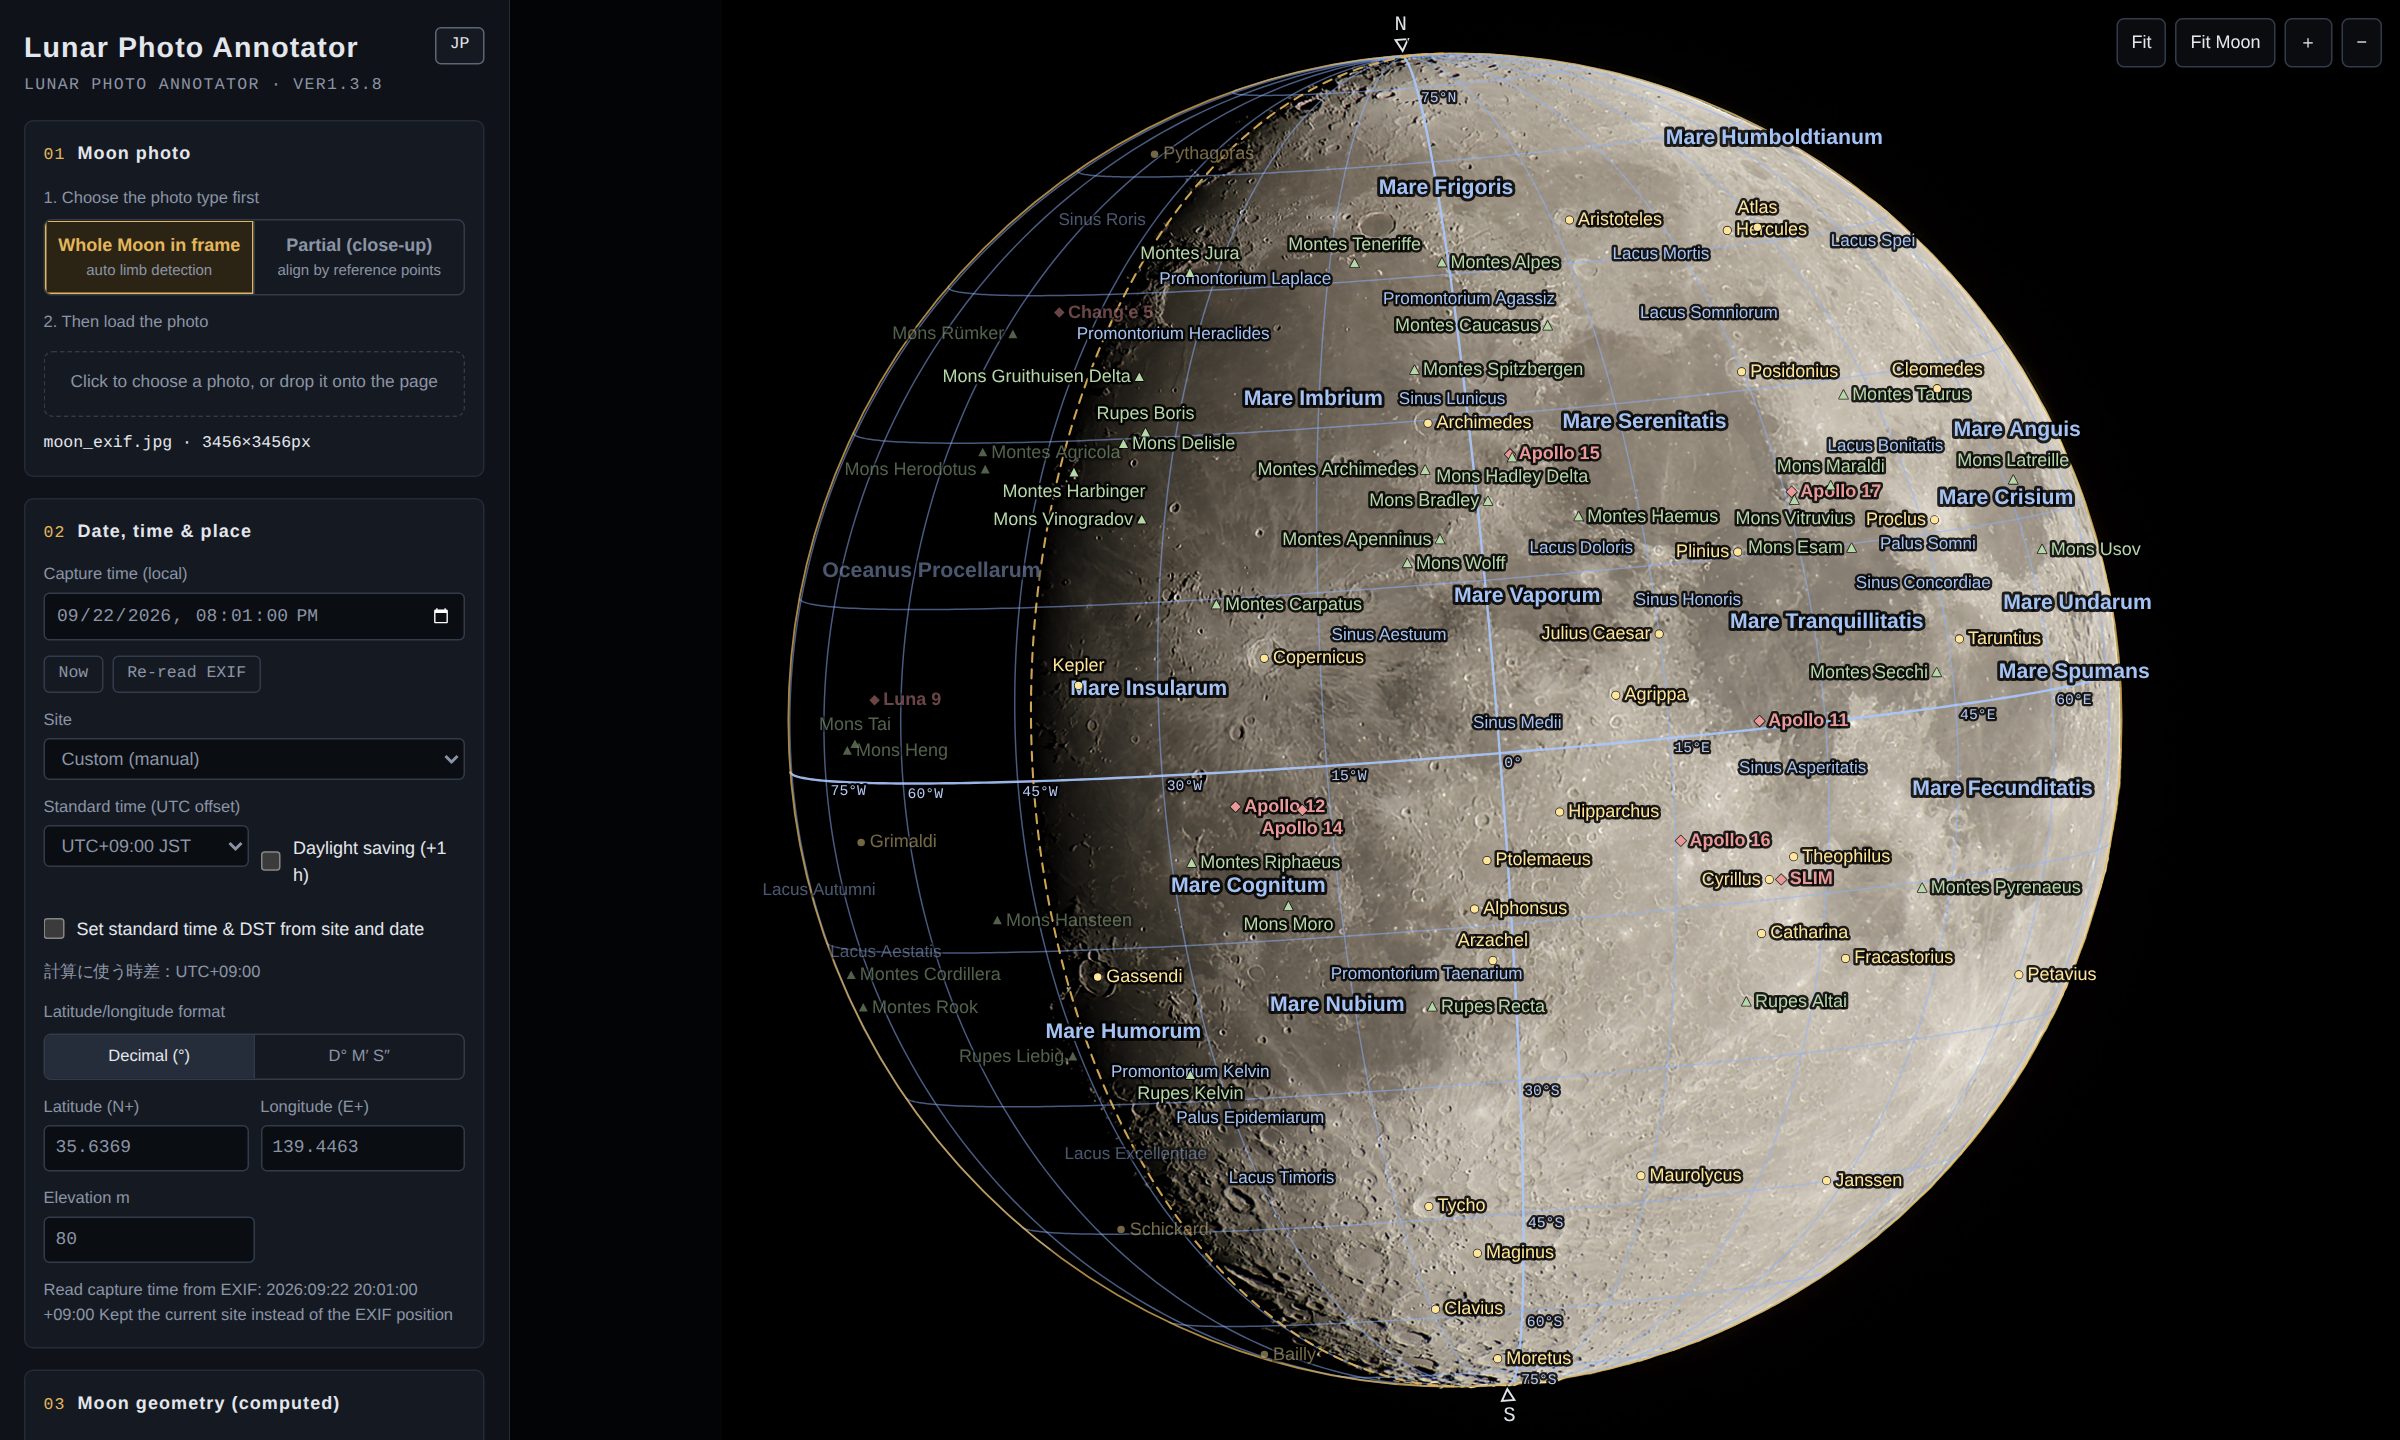
Task: Open the UTC+09:00 JST offset dropdown
Action: 146,846
